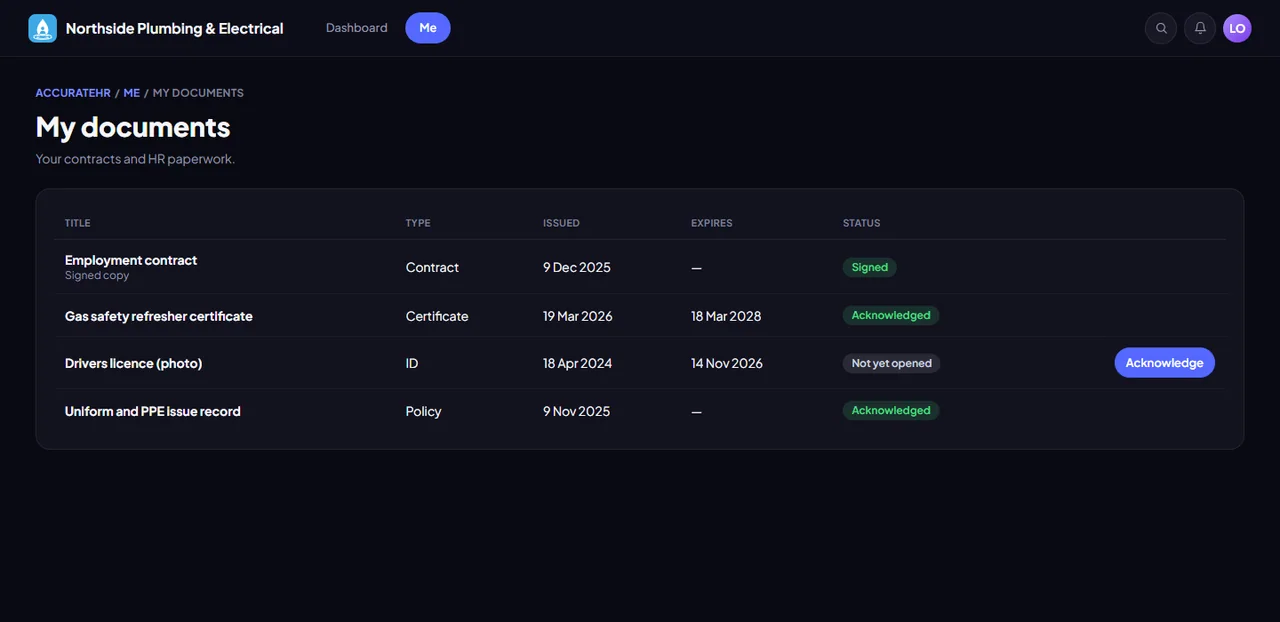
Task: Click the My documents page heading
Action: click(x=133, y=127)
